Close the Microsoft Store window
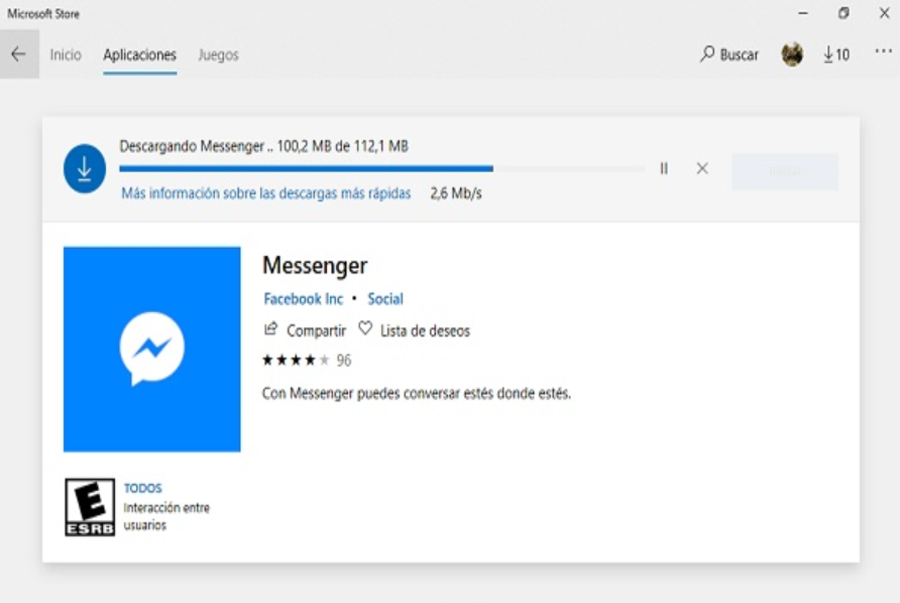This screenshot has height=603, width=900. click(885, 13)
